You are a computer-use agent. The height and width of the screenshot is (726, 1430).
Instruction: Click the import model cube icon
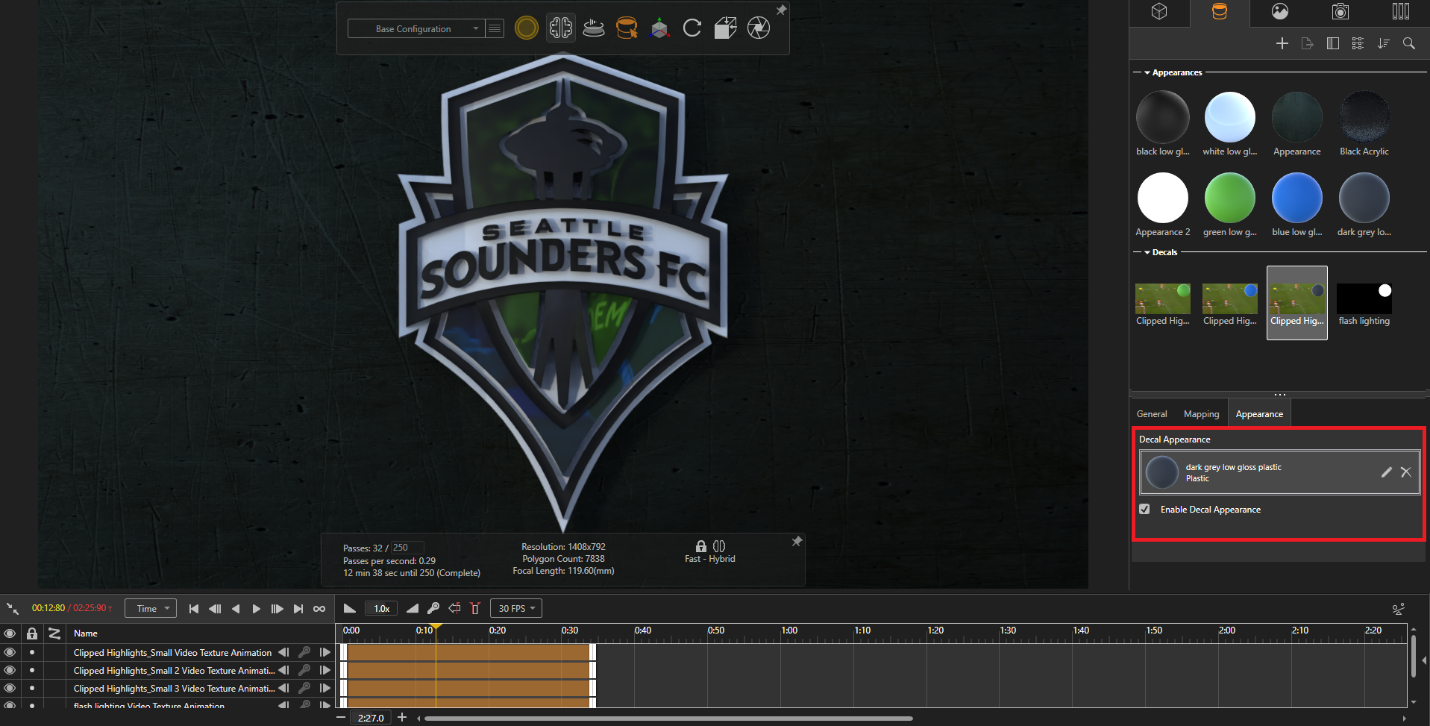[x=725, y=28]
